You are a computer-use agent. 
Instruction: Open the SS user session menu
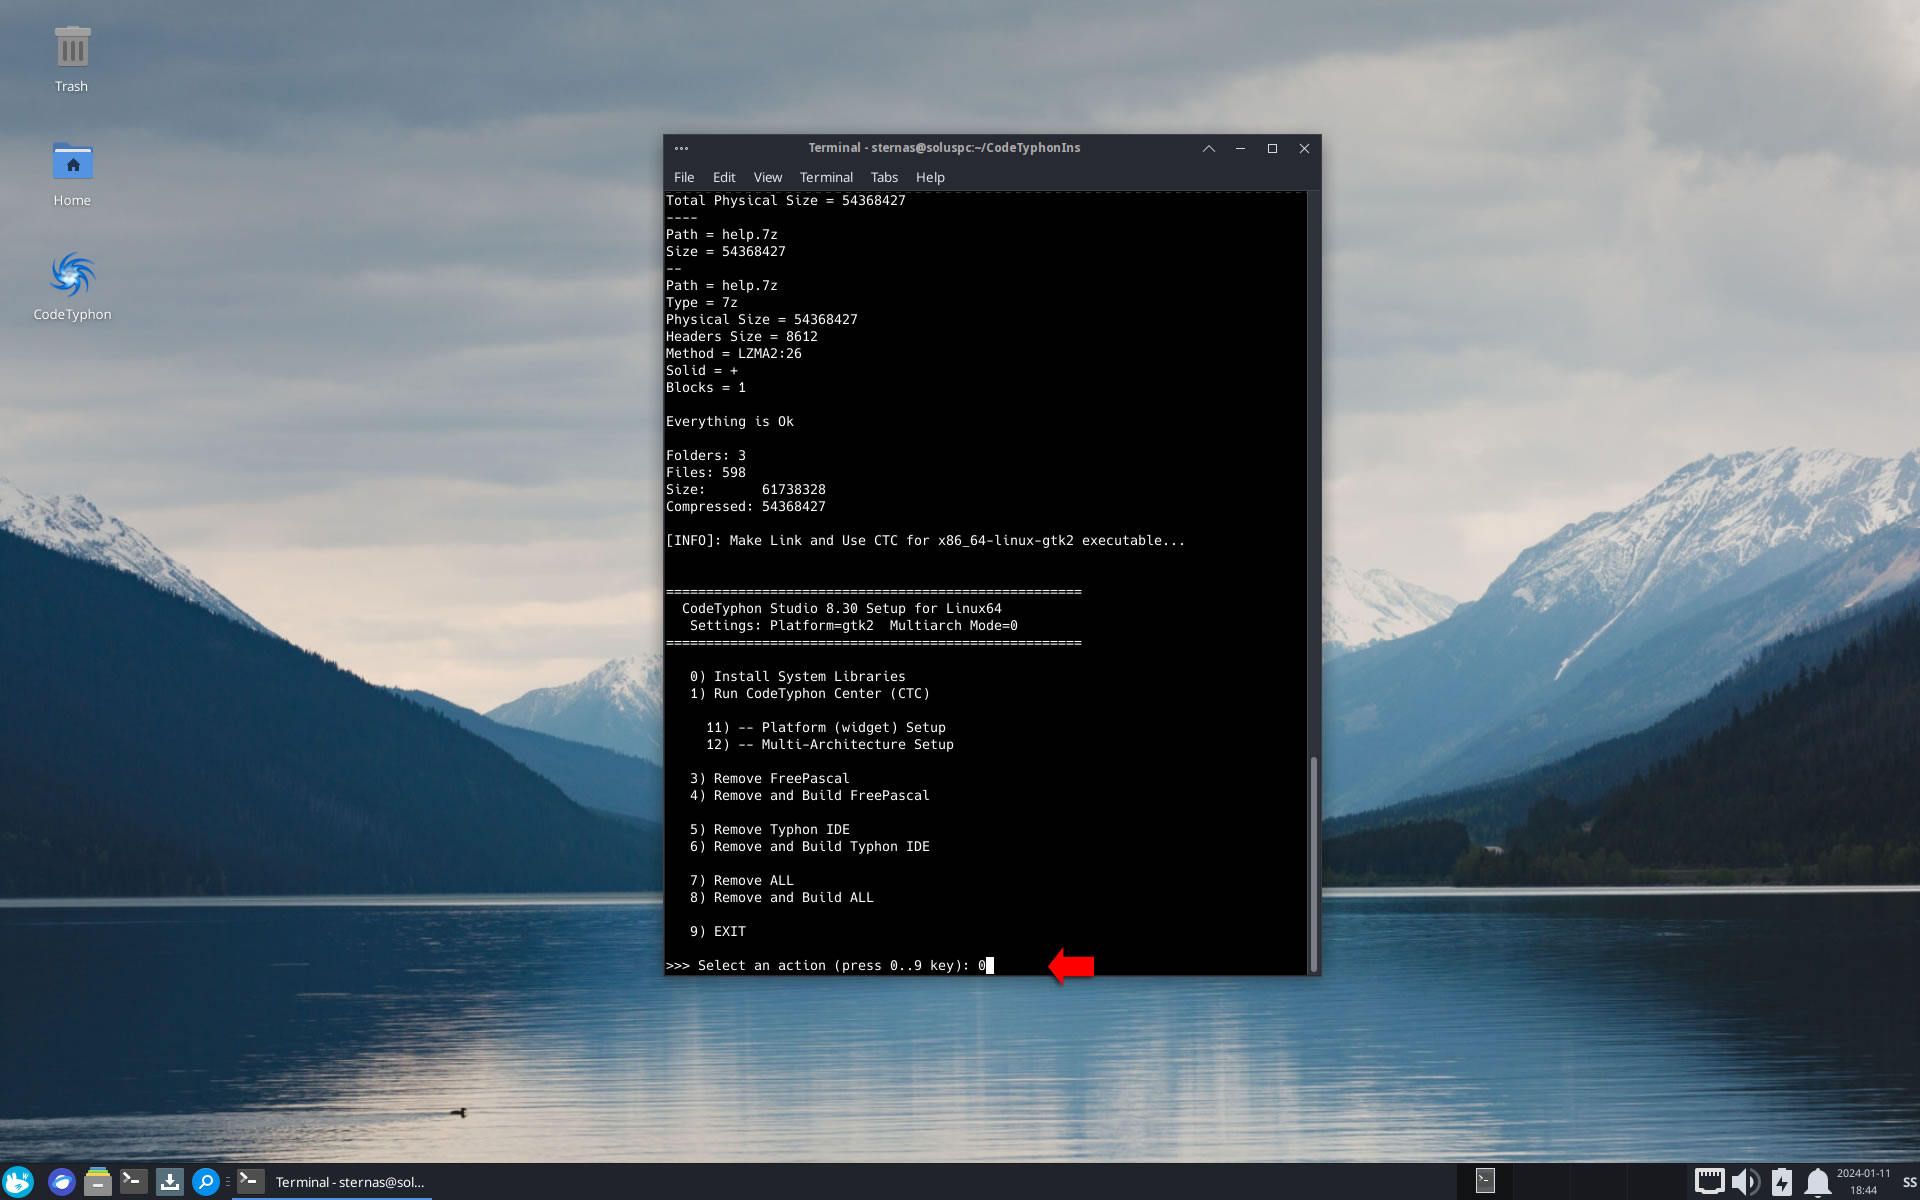tap(1909, 1182)
